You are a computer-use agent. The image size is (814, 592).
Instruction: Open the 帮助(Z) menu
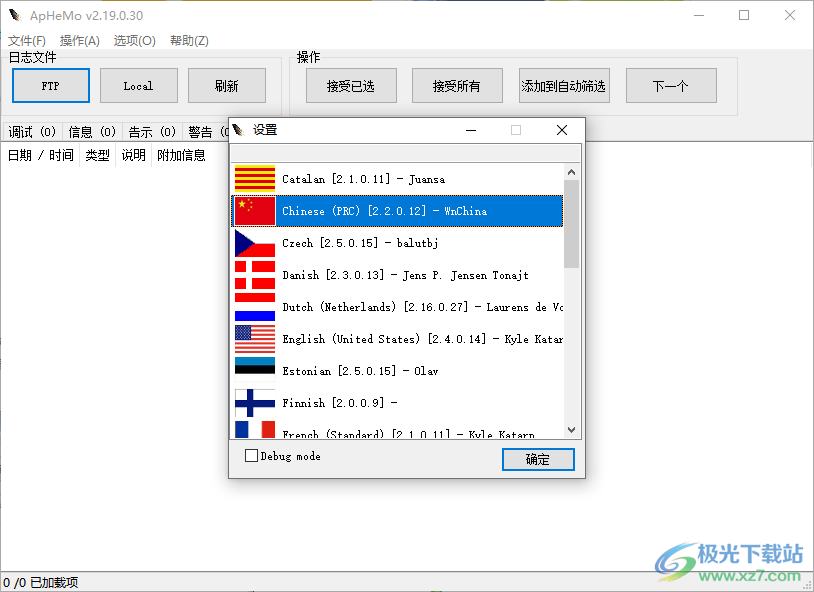[189, 41]
